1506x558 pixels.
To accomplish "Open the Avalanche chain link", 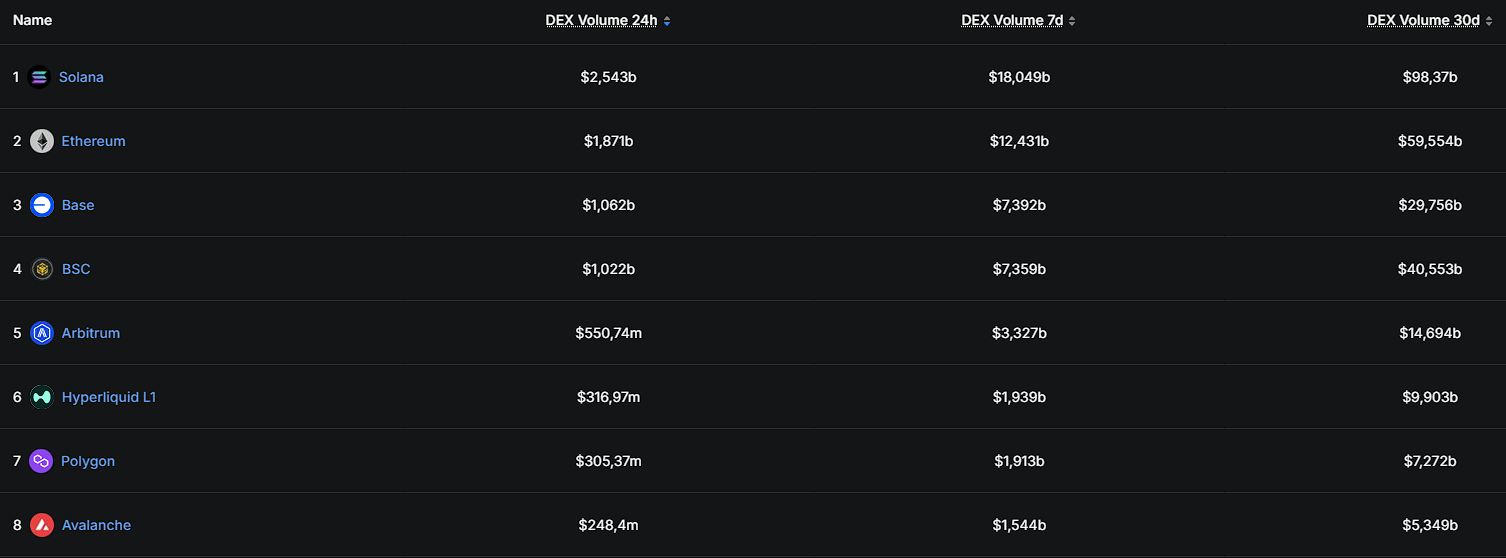I will [96, 525].
